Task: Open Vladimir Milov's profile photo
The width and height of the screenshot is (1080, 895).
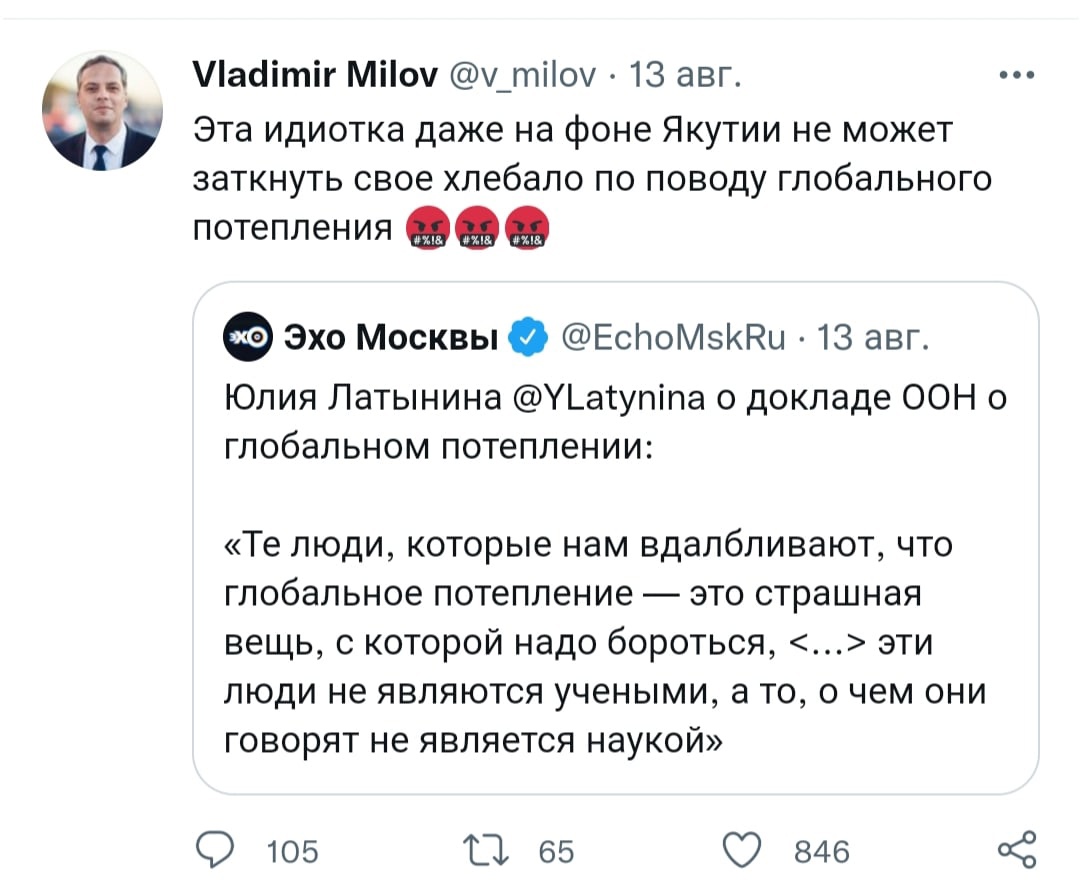Action: [x=102, y=110]
